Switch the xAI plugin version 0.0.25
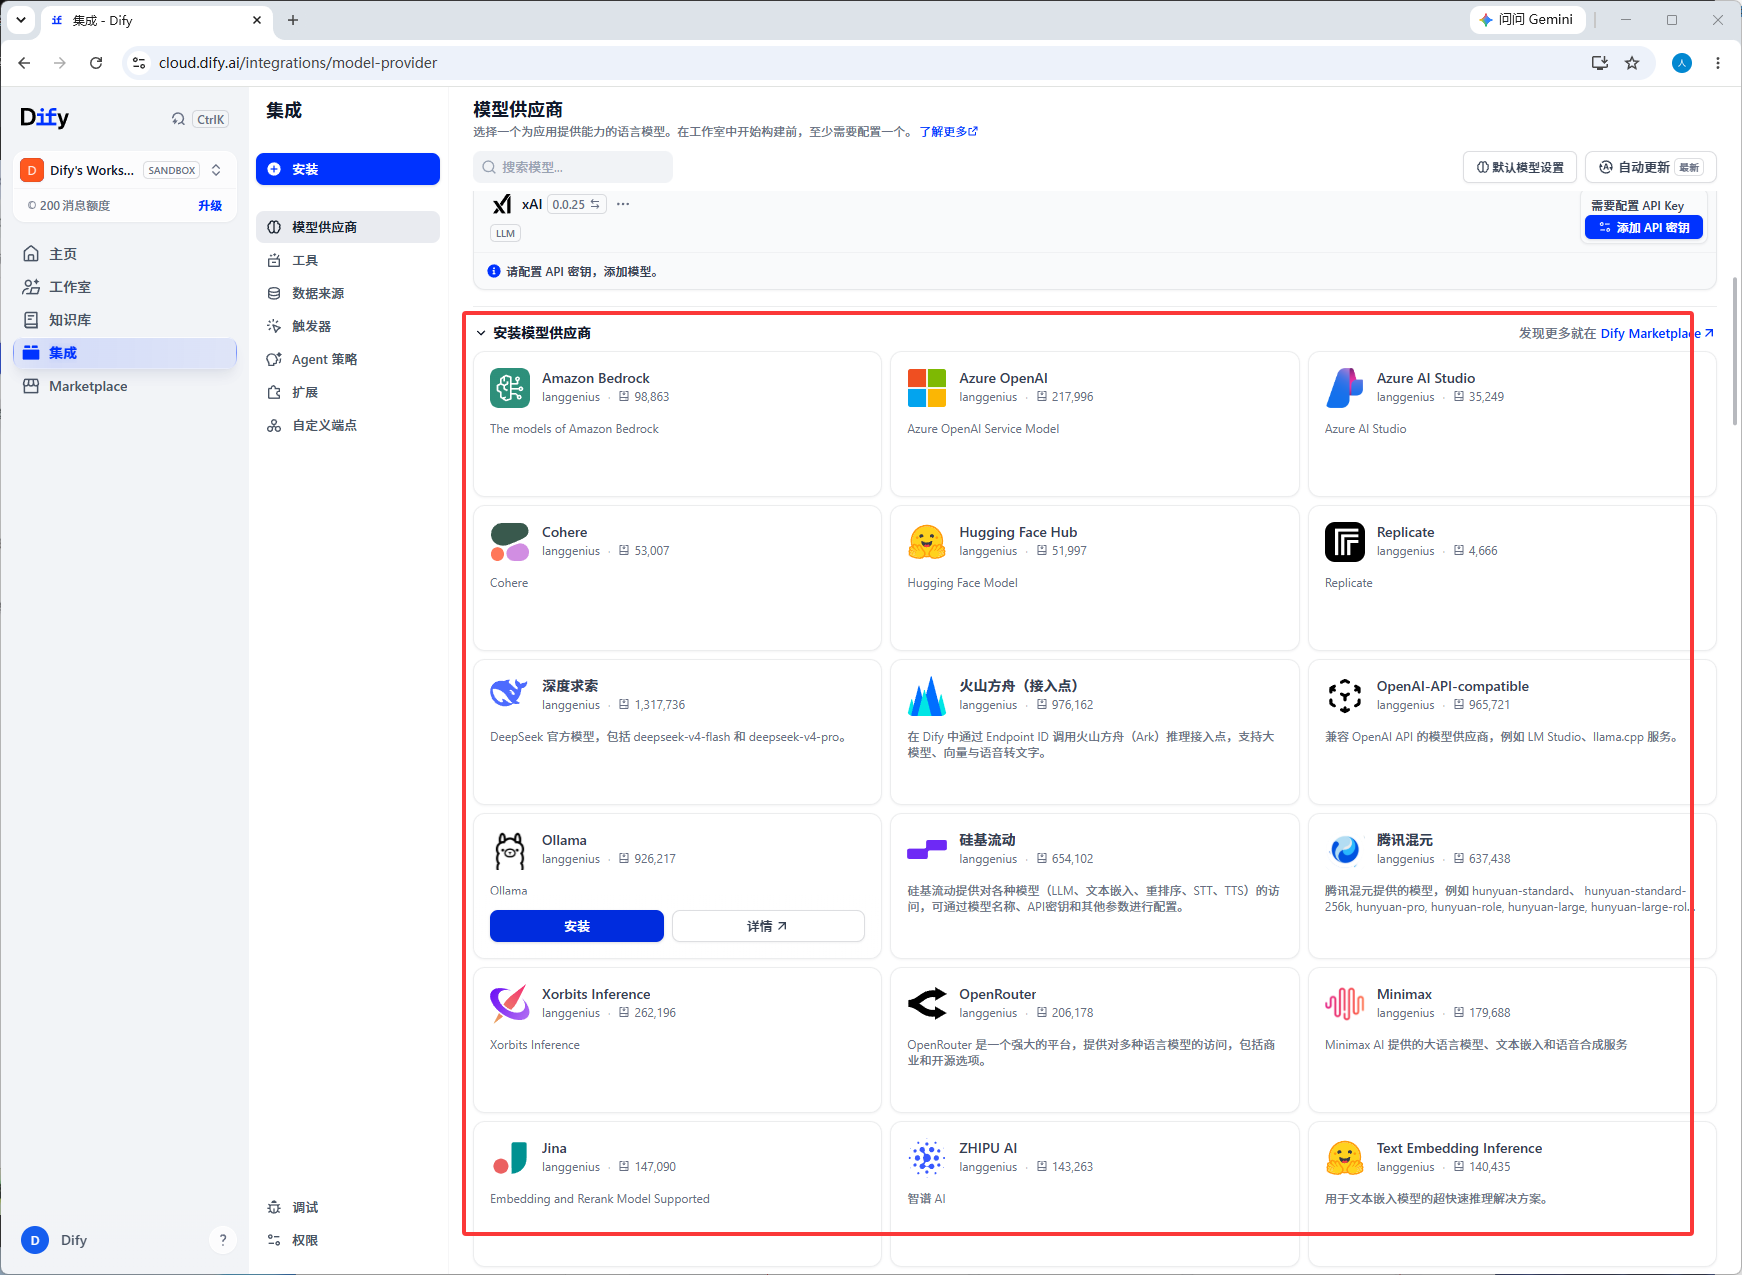 (x=577, y=204)
